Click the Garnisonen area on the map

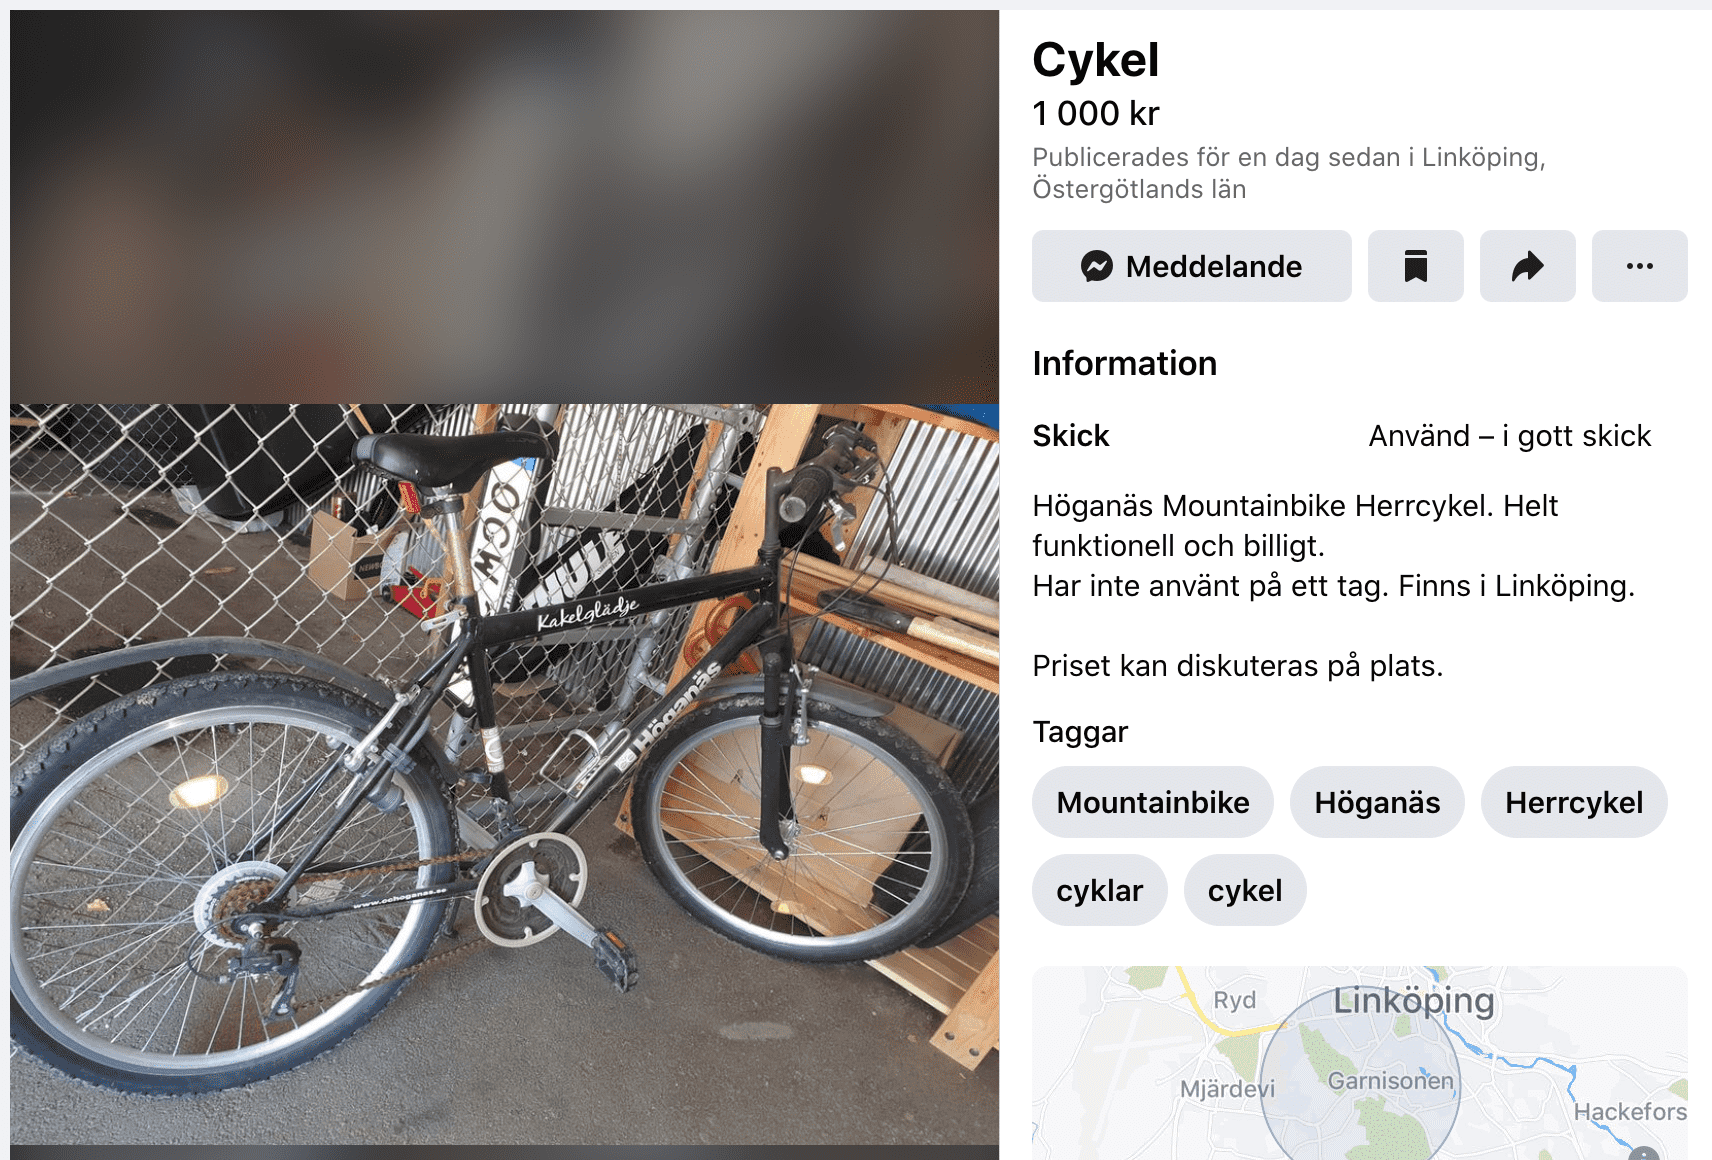coord(1390,1081)
